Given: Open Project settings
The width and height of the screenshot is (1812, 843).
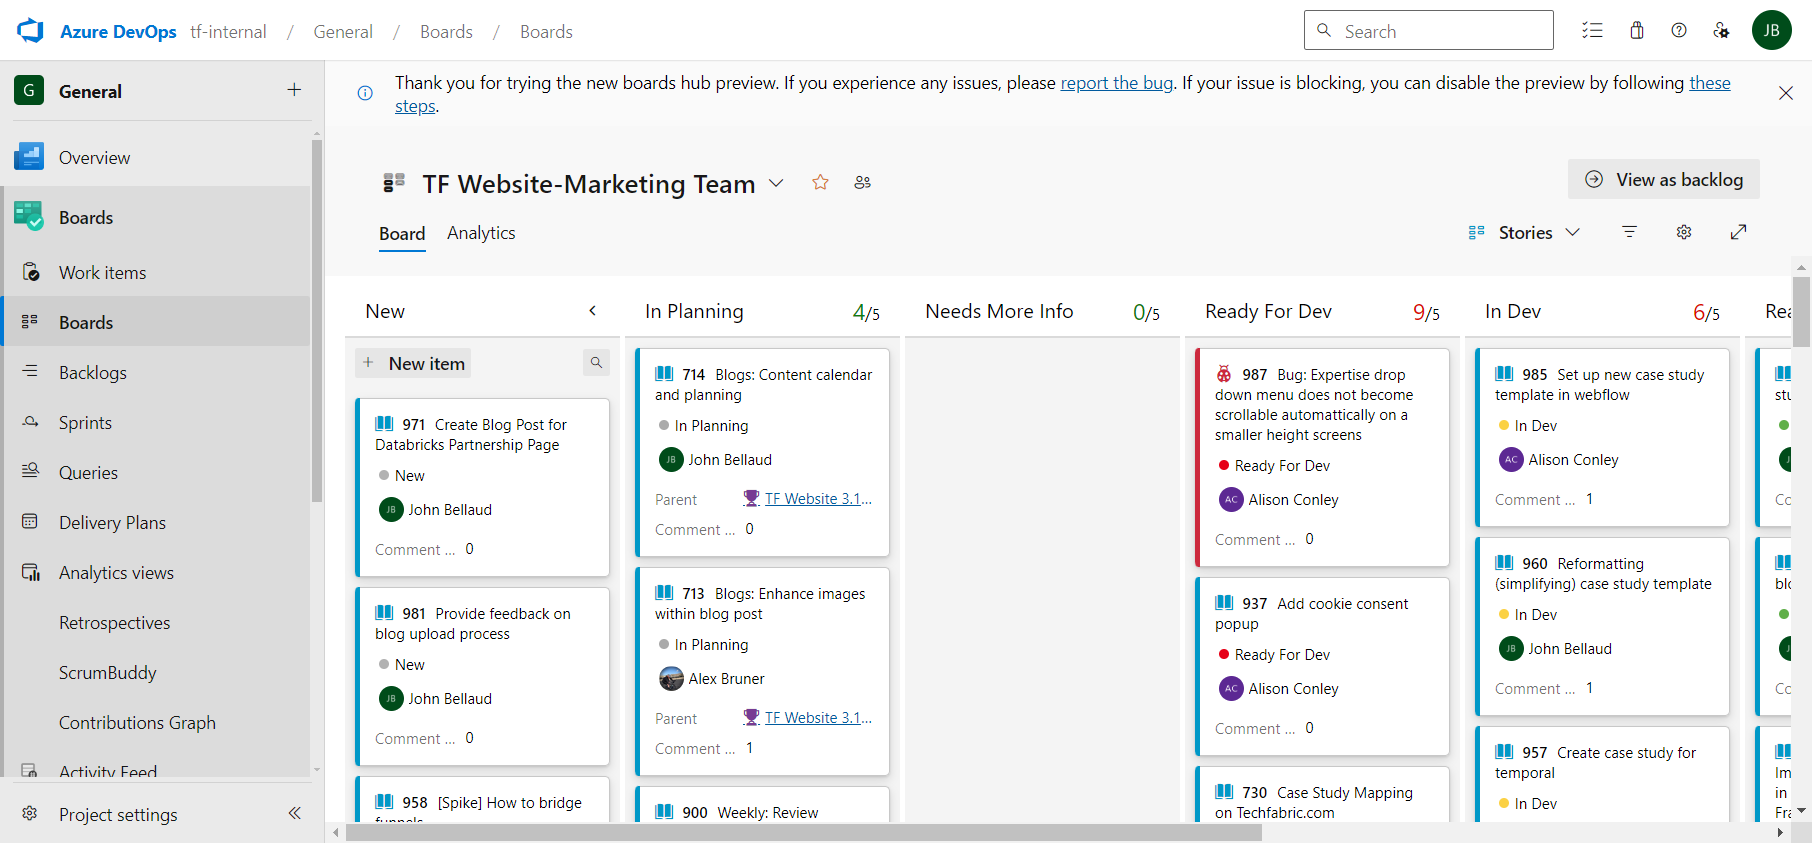Looking at the screenshot, I should point(118,814).
